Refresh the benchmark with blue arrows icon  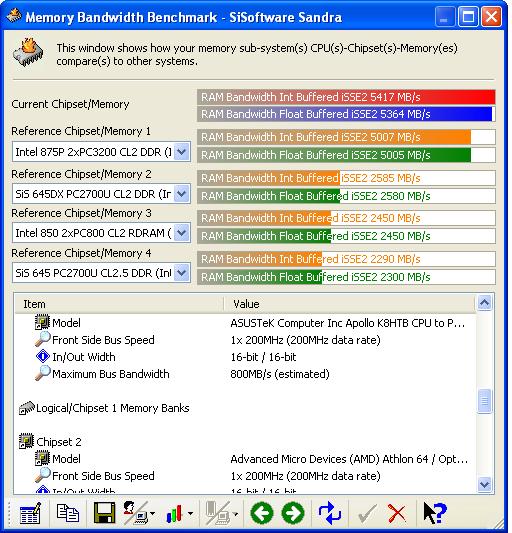329,513
